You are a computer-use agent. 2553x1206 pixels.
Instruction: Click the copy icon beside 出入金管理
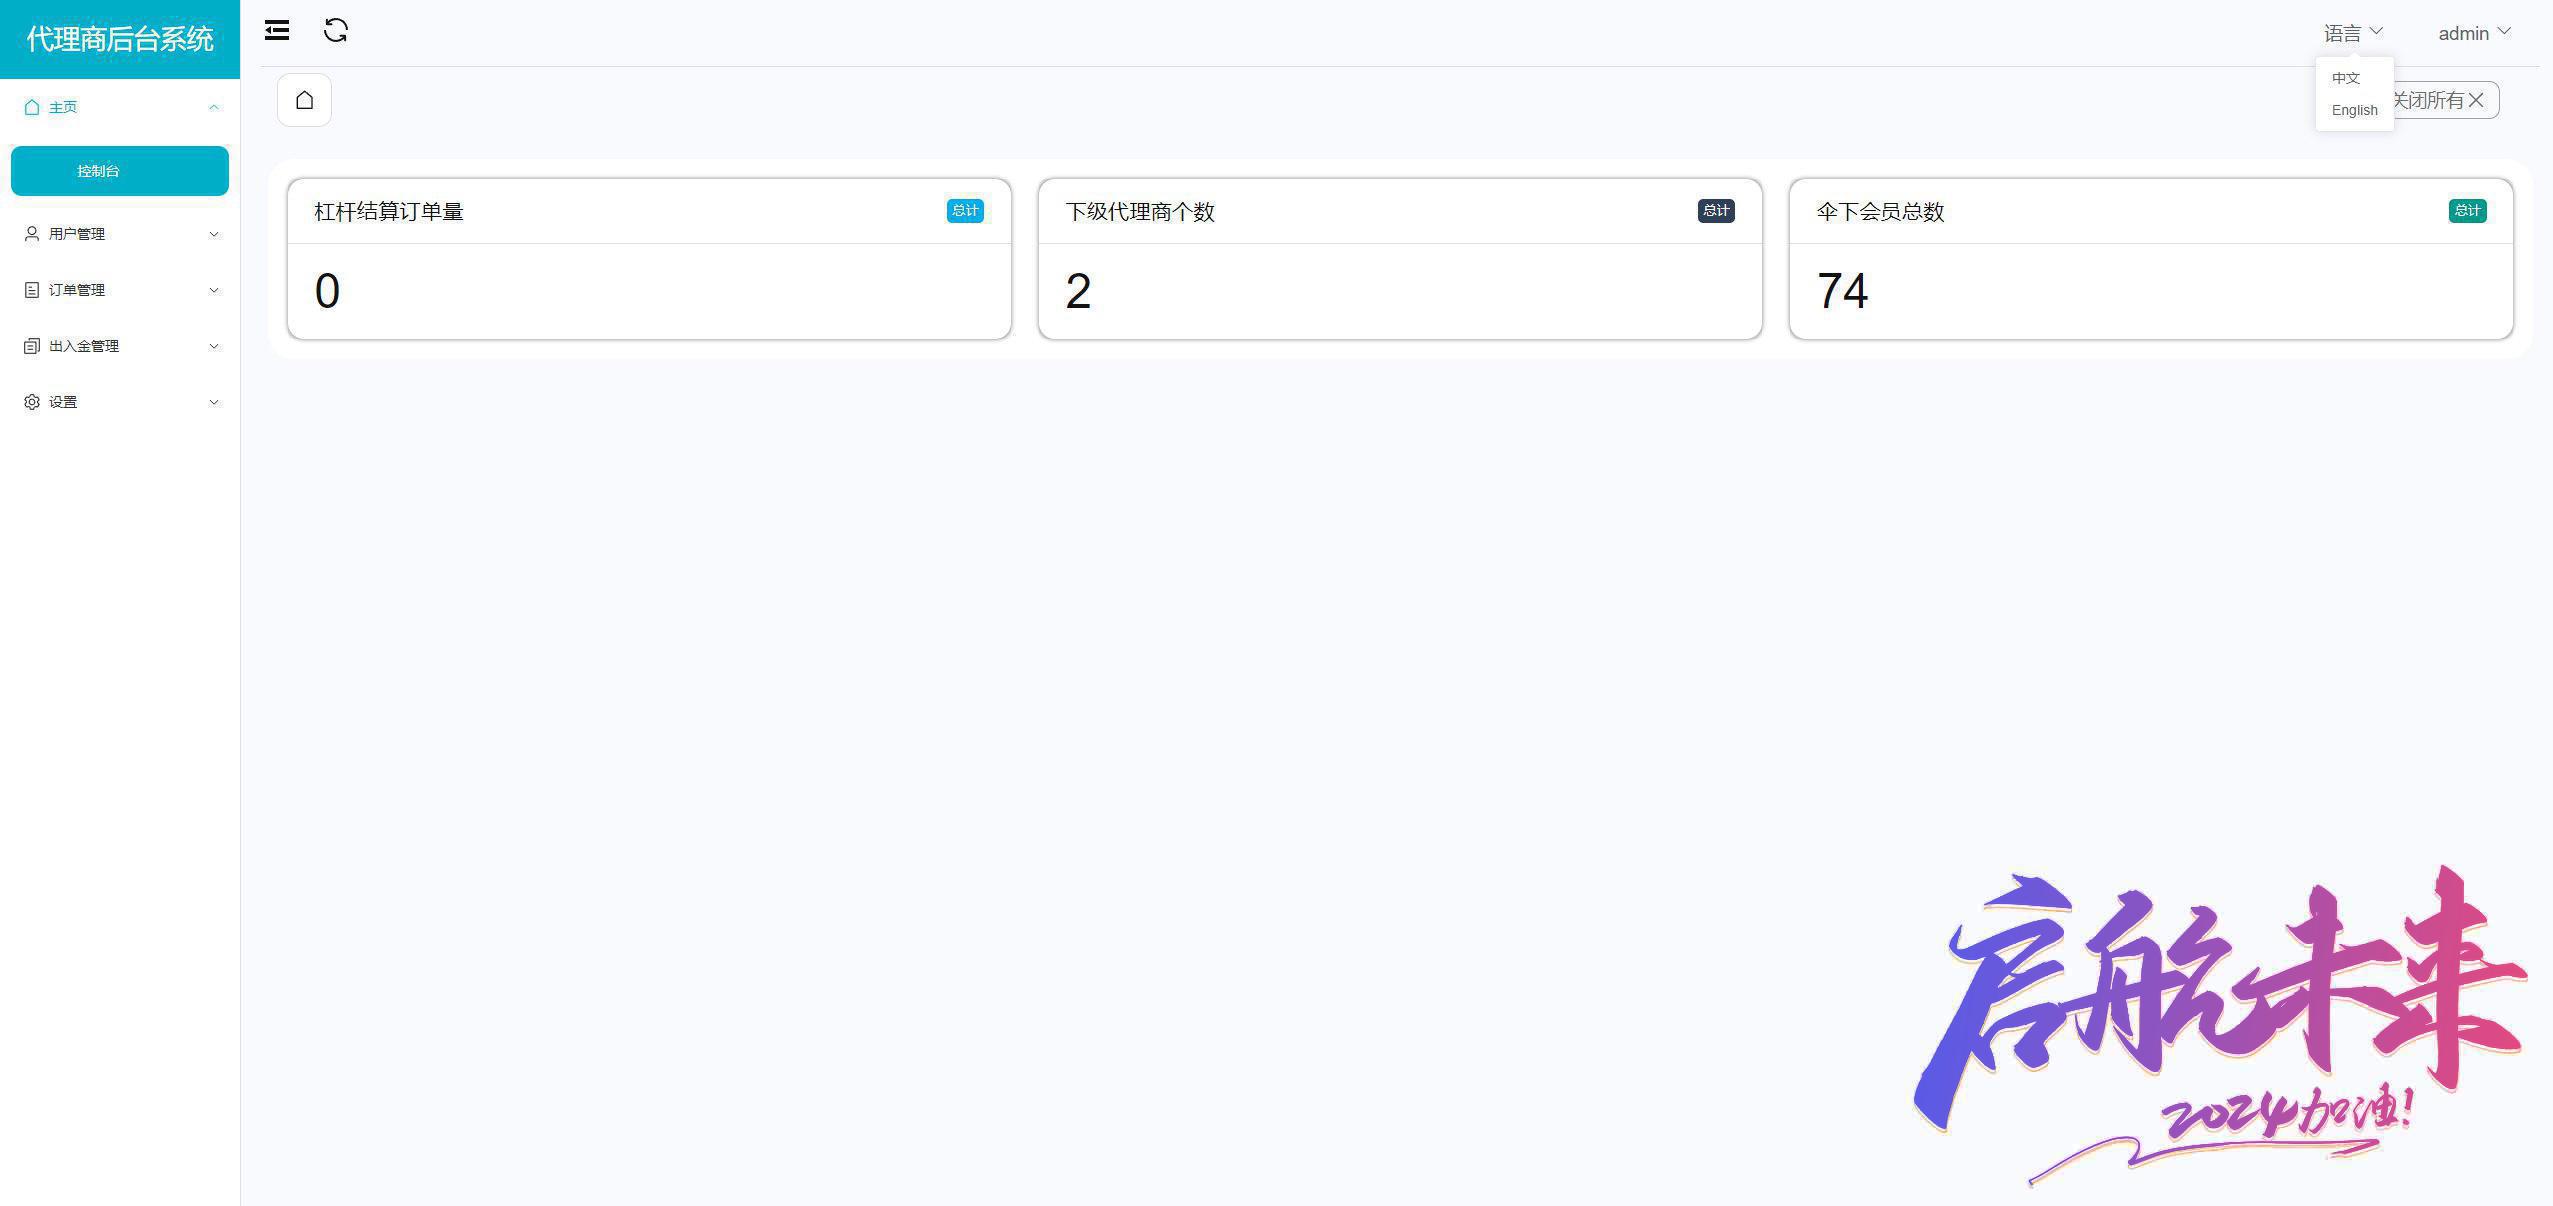[32, 346]
